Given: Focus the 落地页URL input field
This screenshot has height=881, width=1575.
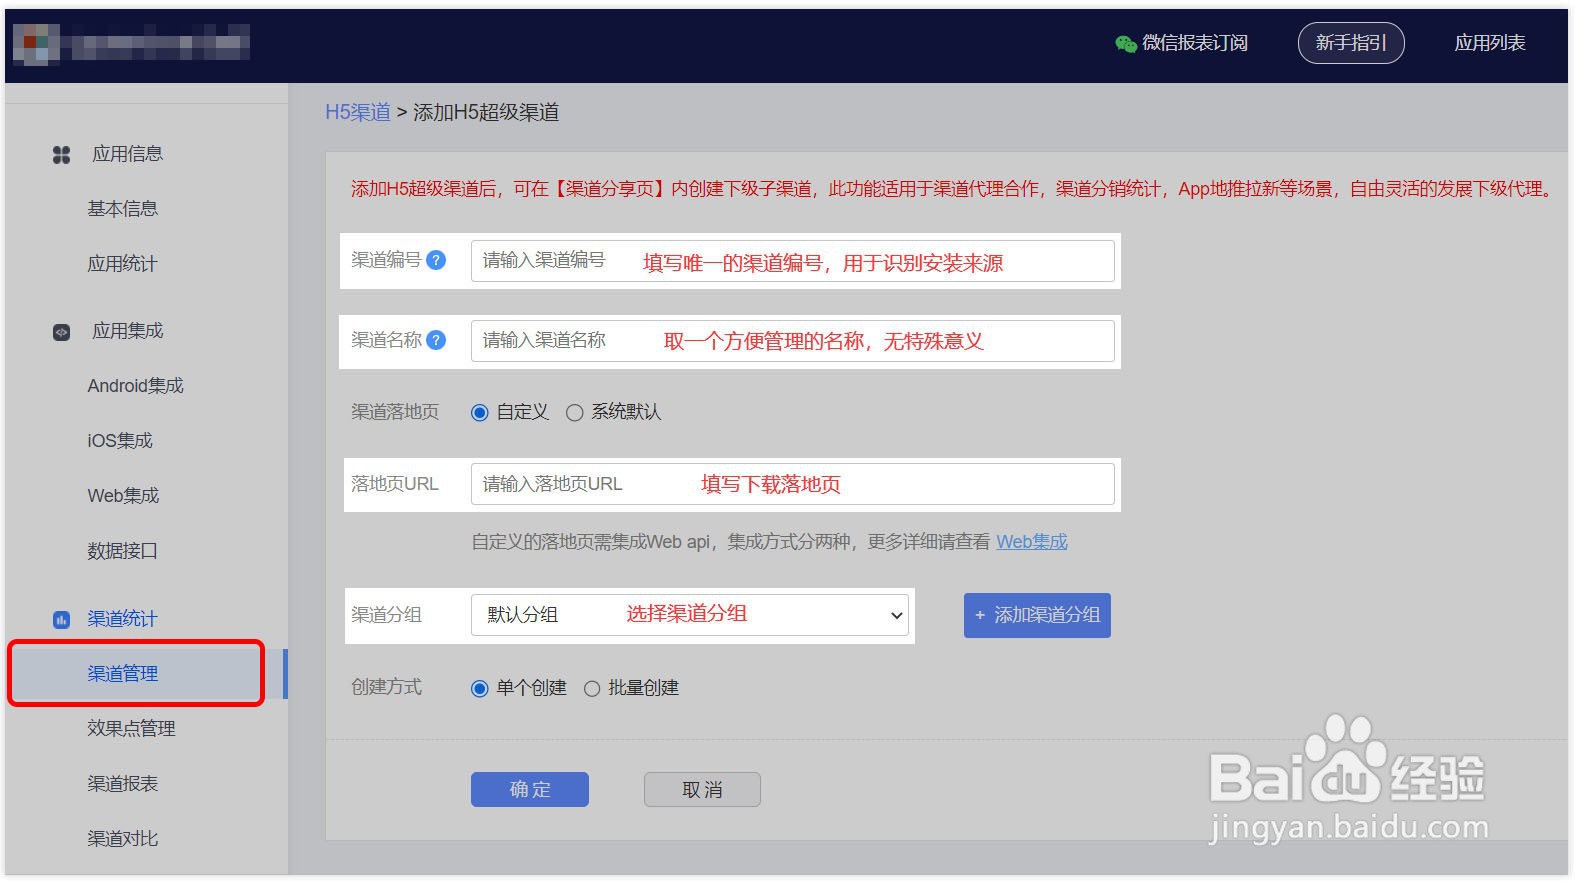Looking at the screenshot, I should (792, 484).
